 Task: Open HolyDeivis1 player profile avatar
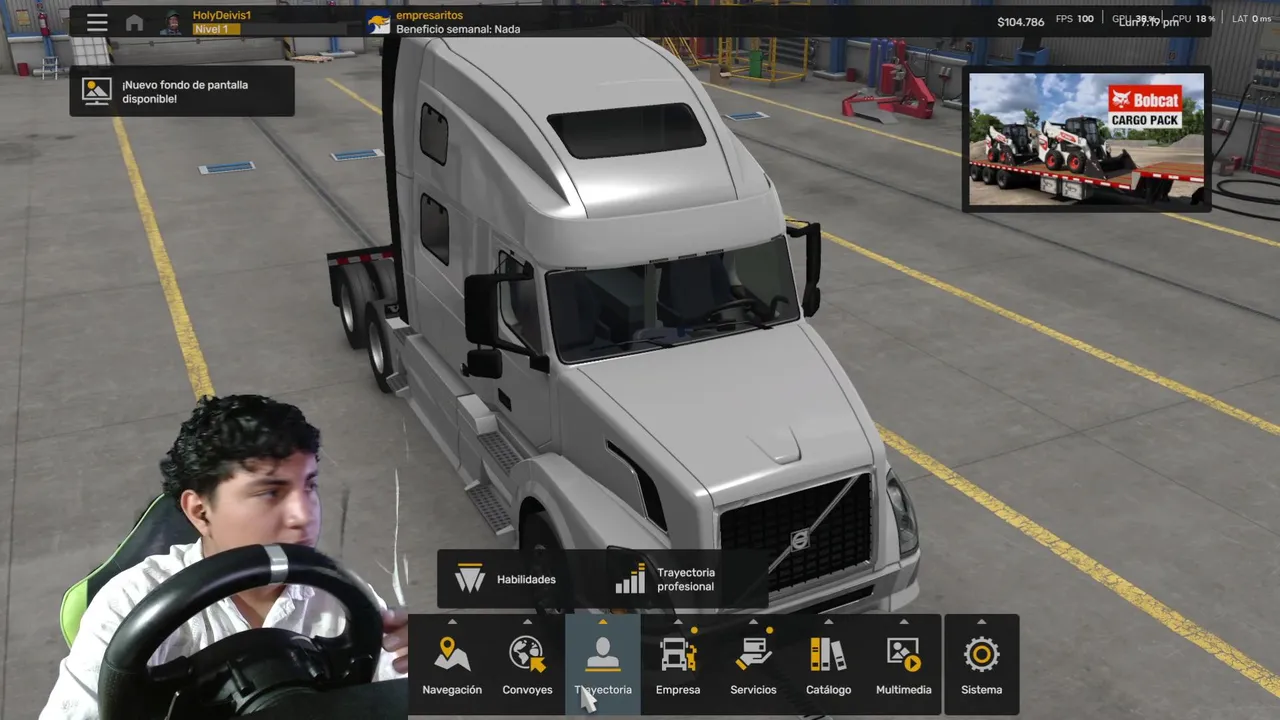[x=171, y=22]
